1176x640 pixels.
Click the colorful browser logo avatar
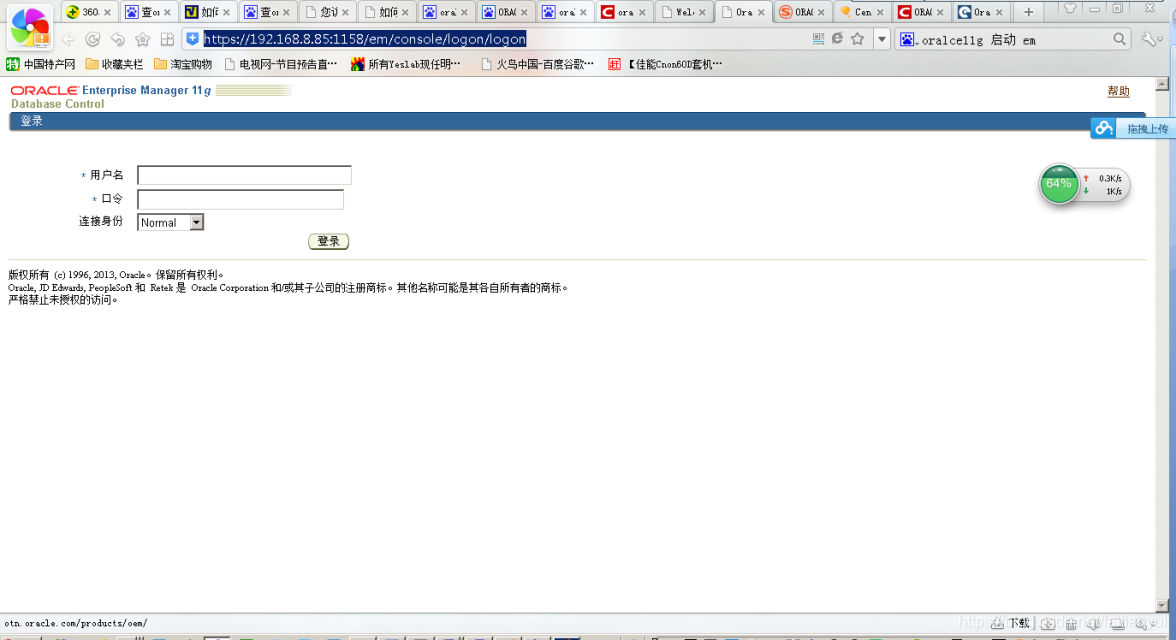point(30,27)
